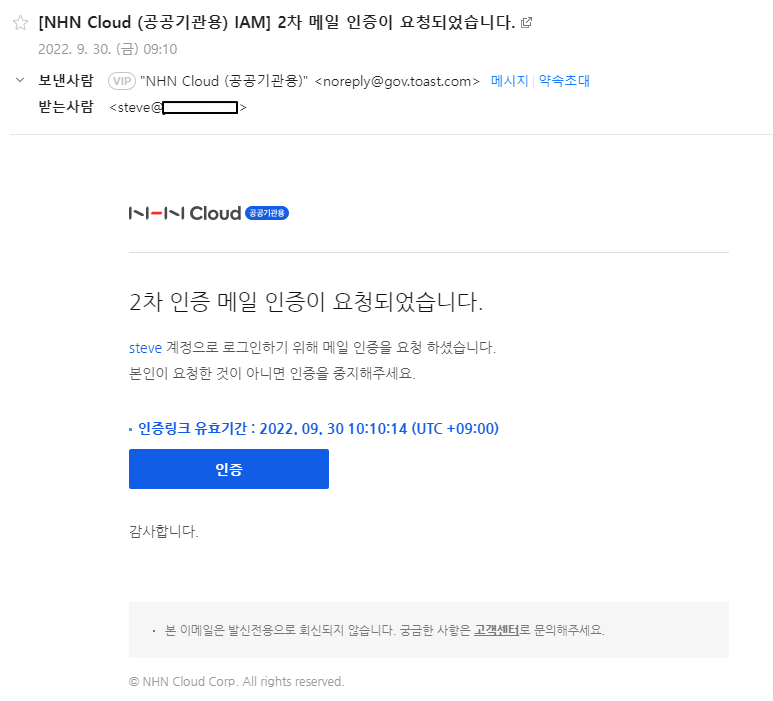Click the recipient steve@ address
Image resolution: width=773 pixels, height=701 pixels.
pyautogui.click(x=178, y=107)
